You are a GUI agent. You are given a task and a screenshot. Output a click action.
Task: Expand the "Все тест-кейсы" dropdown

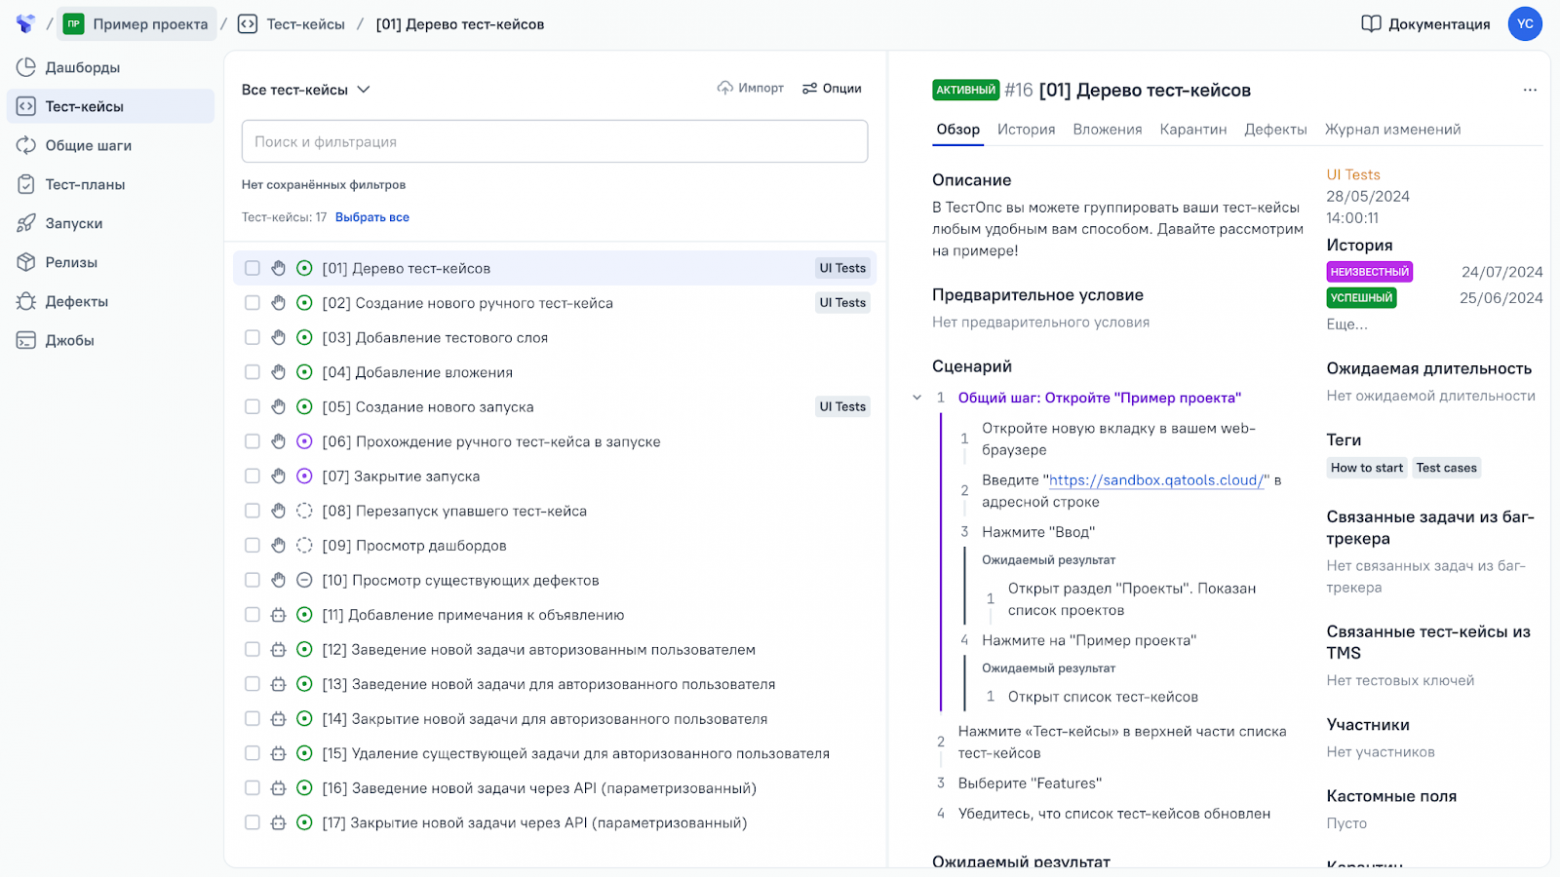coord(363,89)
